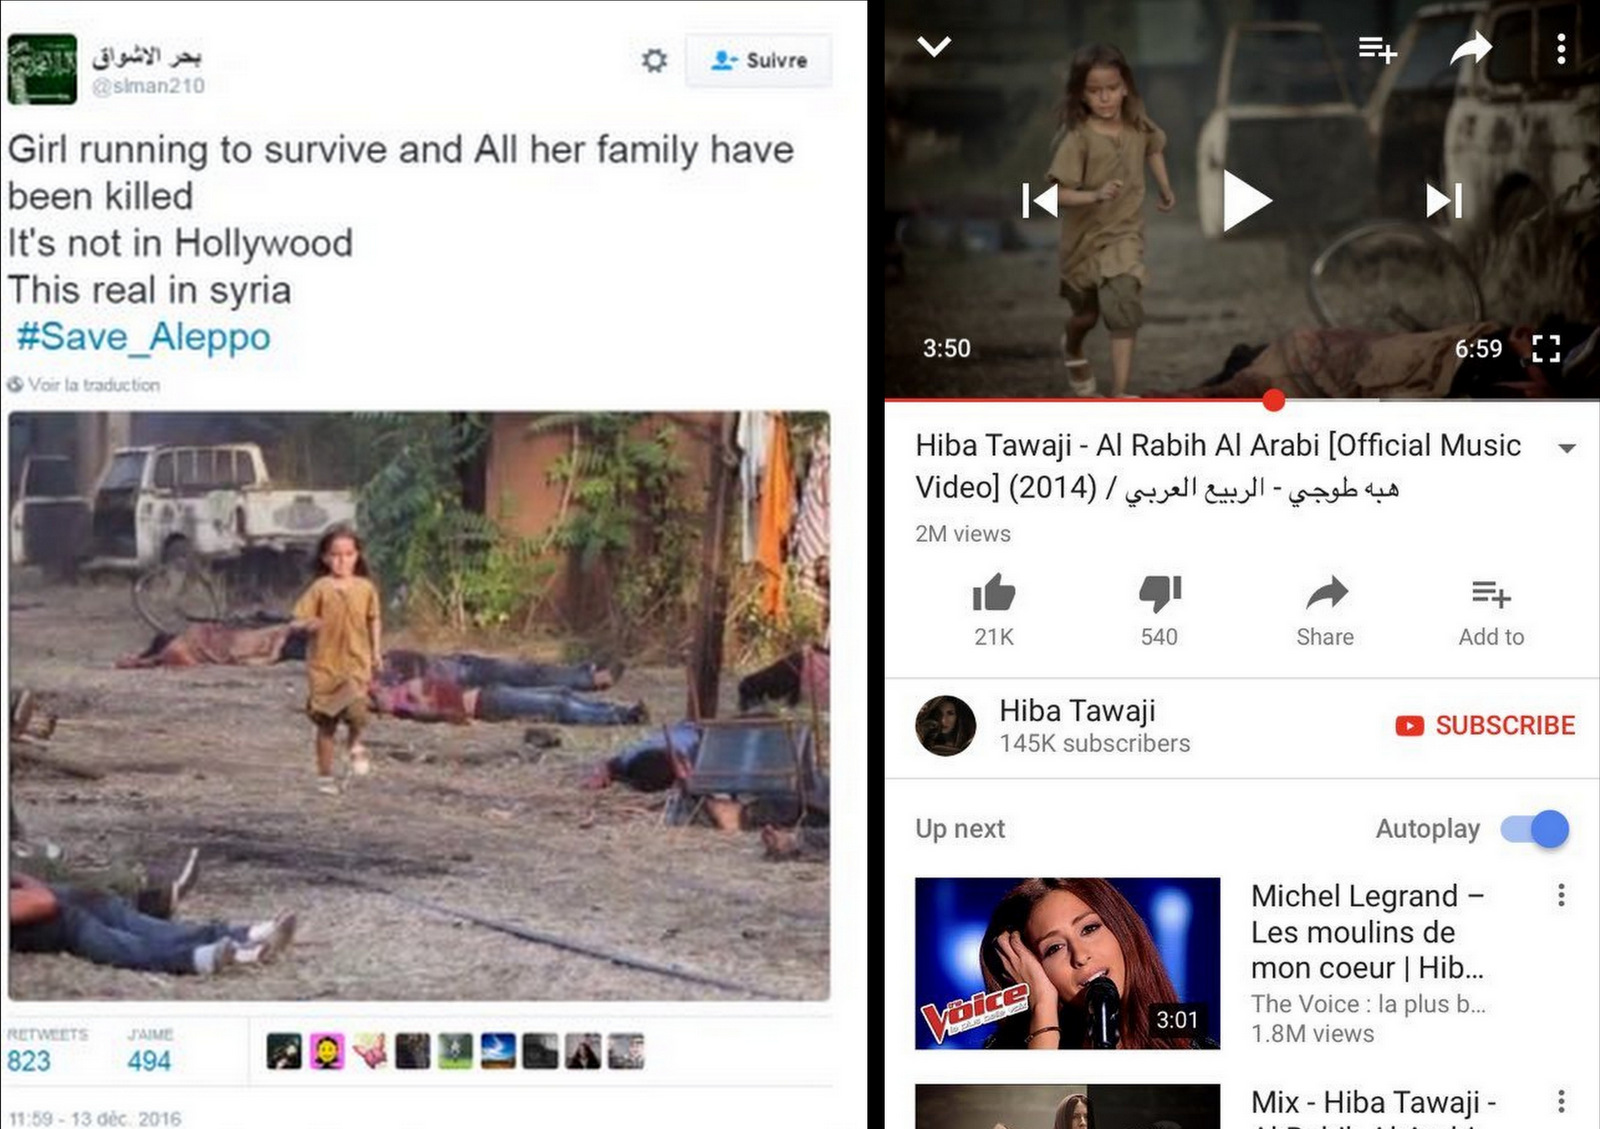The width and height of the screenshot is (1600, 1129).
Task: Open the Michel Legrand video title
Action: pos(1367,932)
